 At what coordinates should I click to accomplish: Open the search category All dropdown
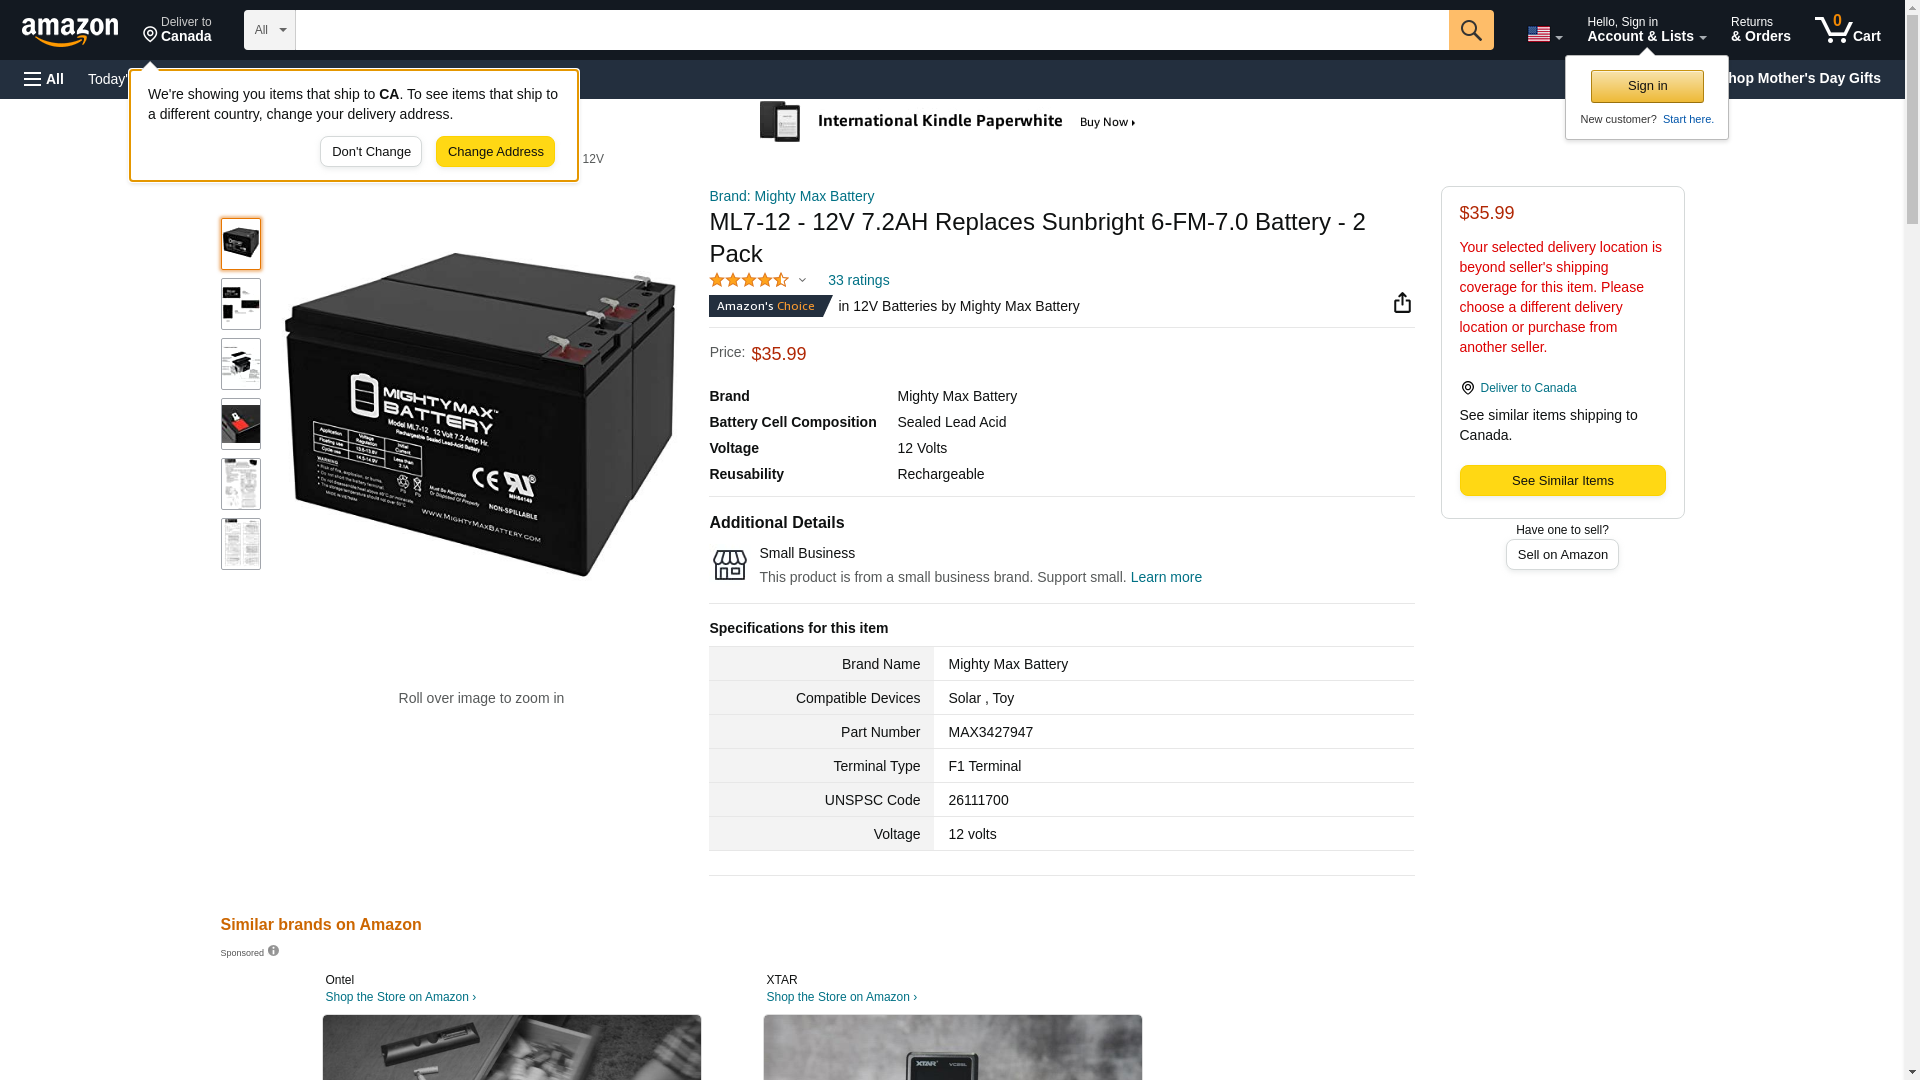(x=269, y=30)
